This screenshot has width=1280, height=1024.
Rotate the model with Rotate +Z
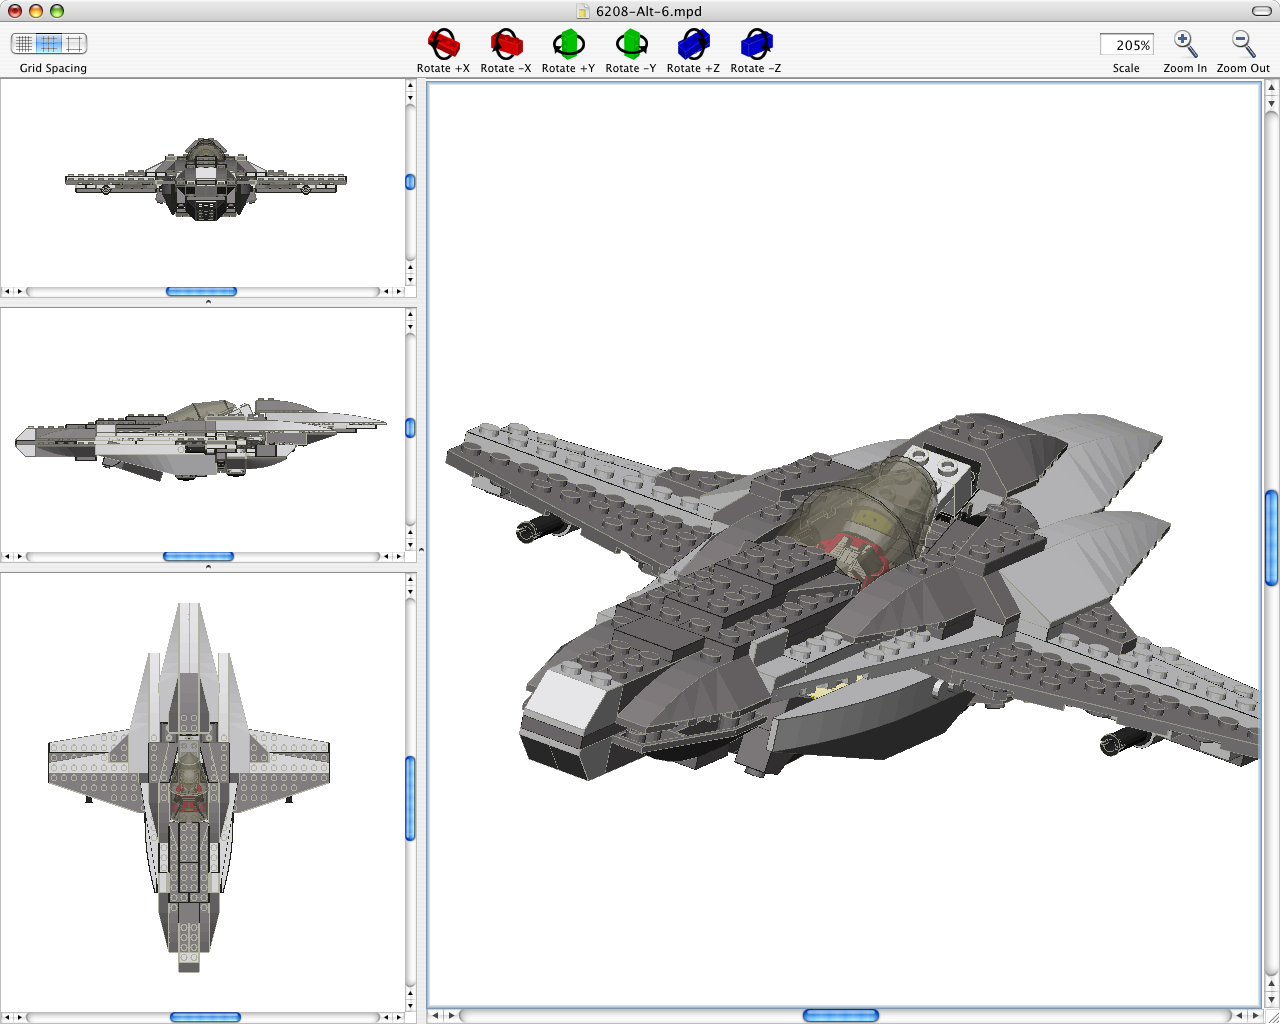693,43
